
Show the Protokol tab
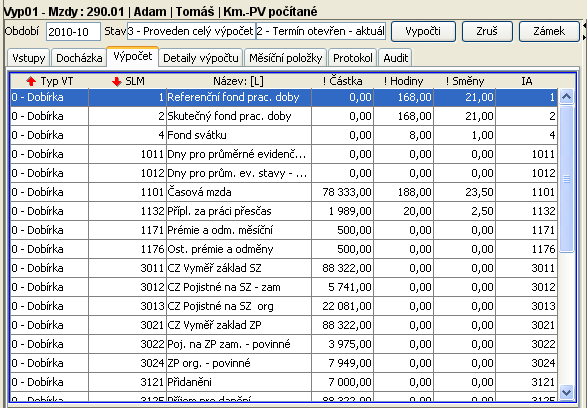click(353, 58)
